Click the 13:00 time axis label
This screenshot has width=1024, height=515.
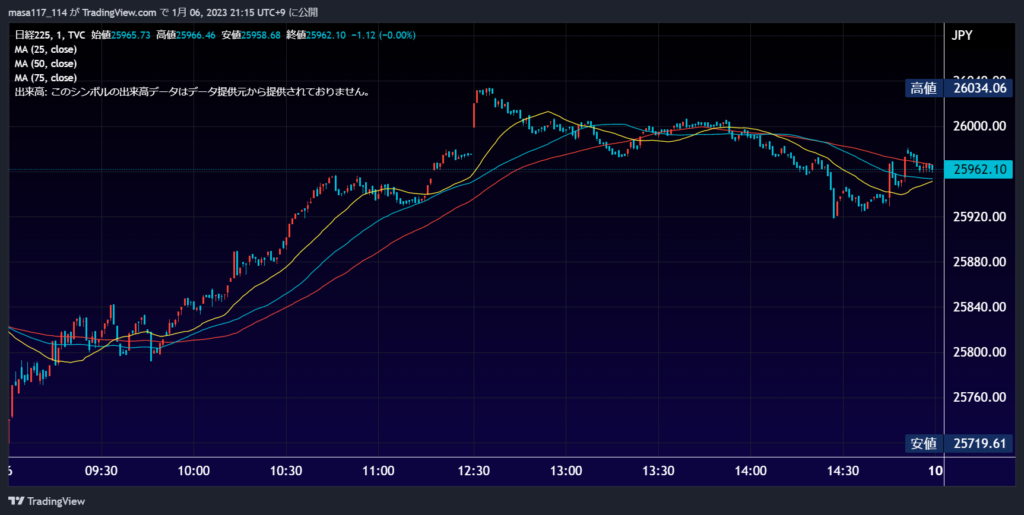(x=565, y=471)
